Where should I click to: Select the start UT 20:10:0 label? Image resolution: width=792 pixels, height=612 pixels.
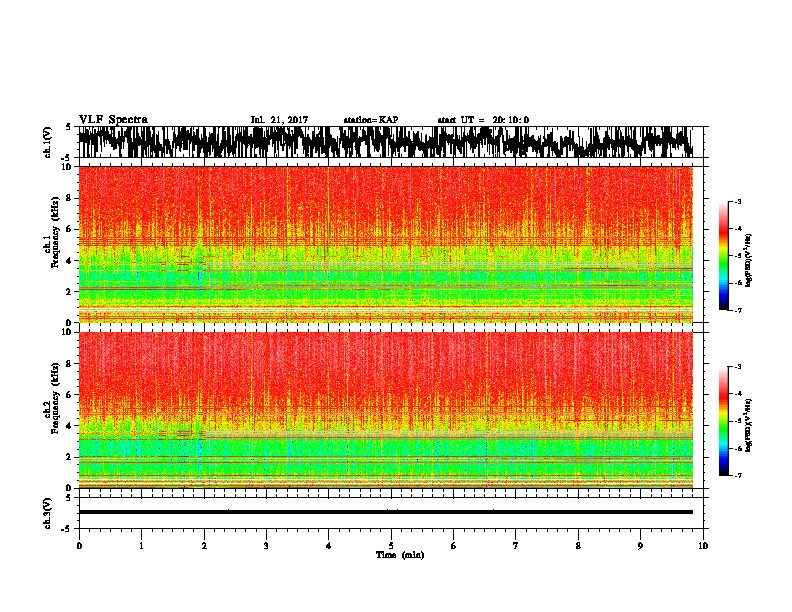tap(483, 120)
